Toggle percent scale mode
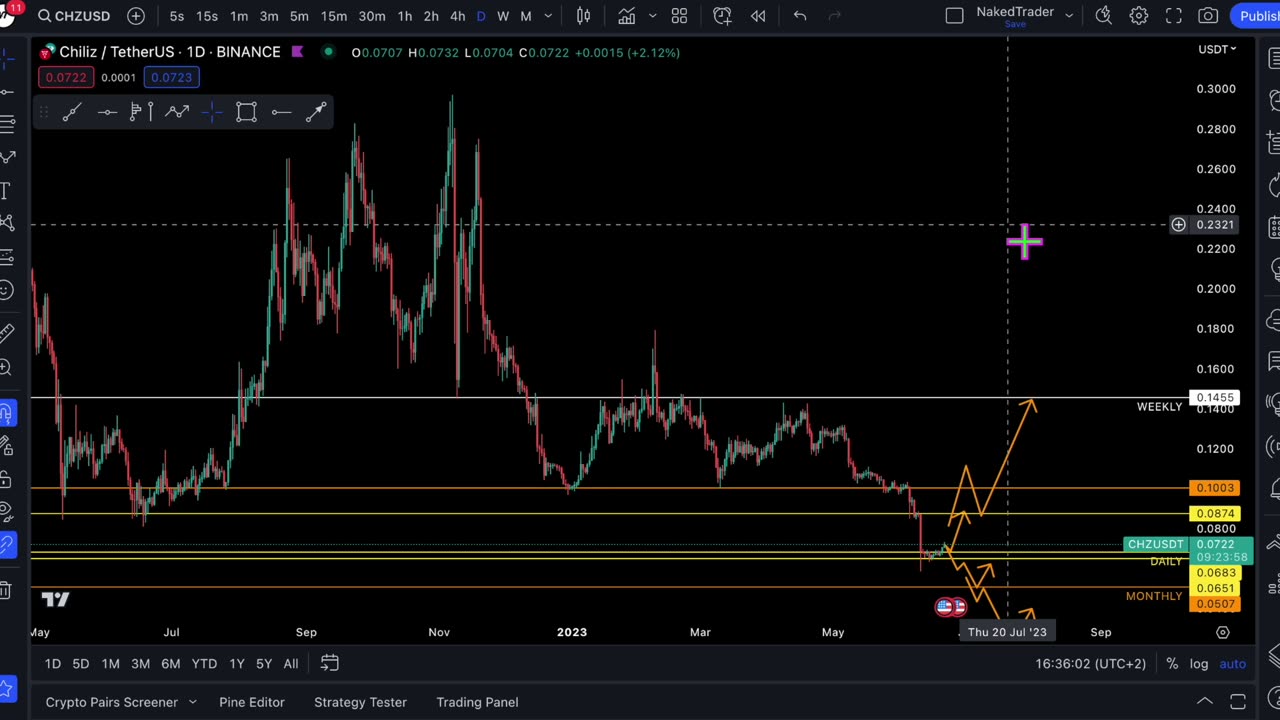The width and height of the screenshot is (1280, 720). click(1171, 664)
